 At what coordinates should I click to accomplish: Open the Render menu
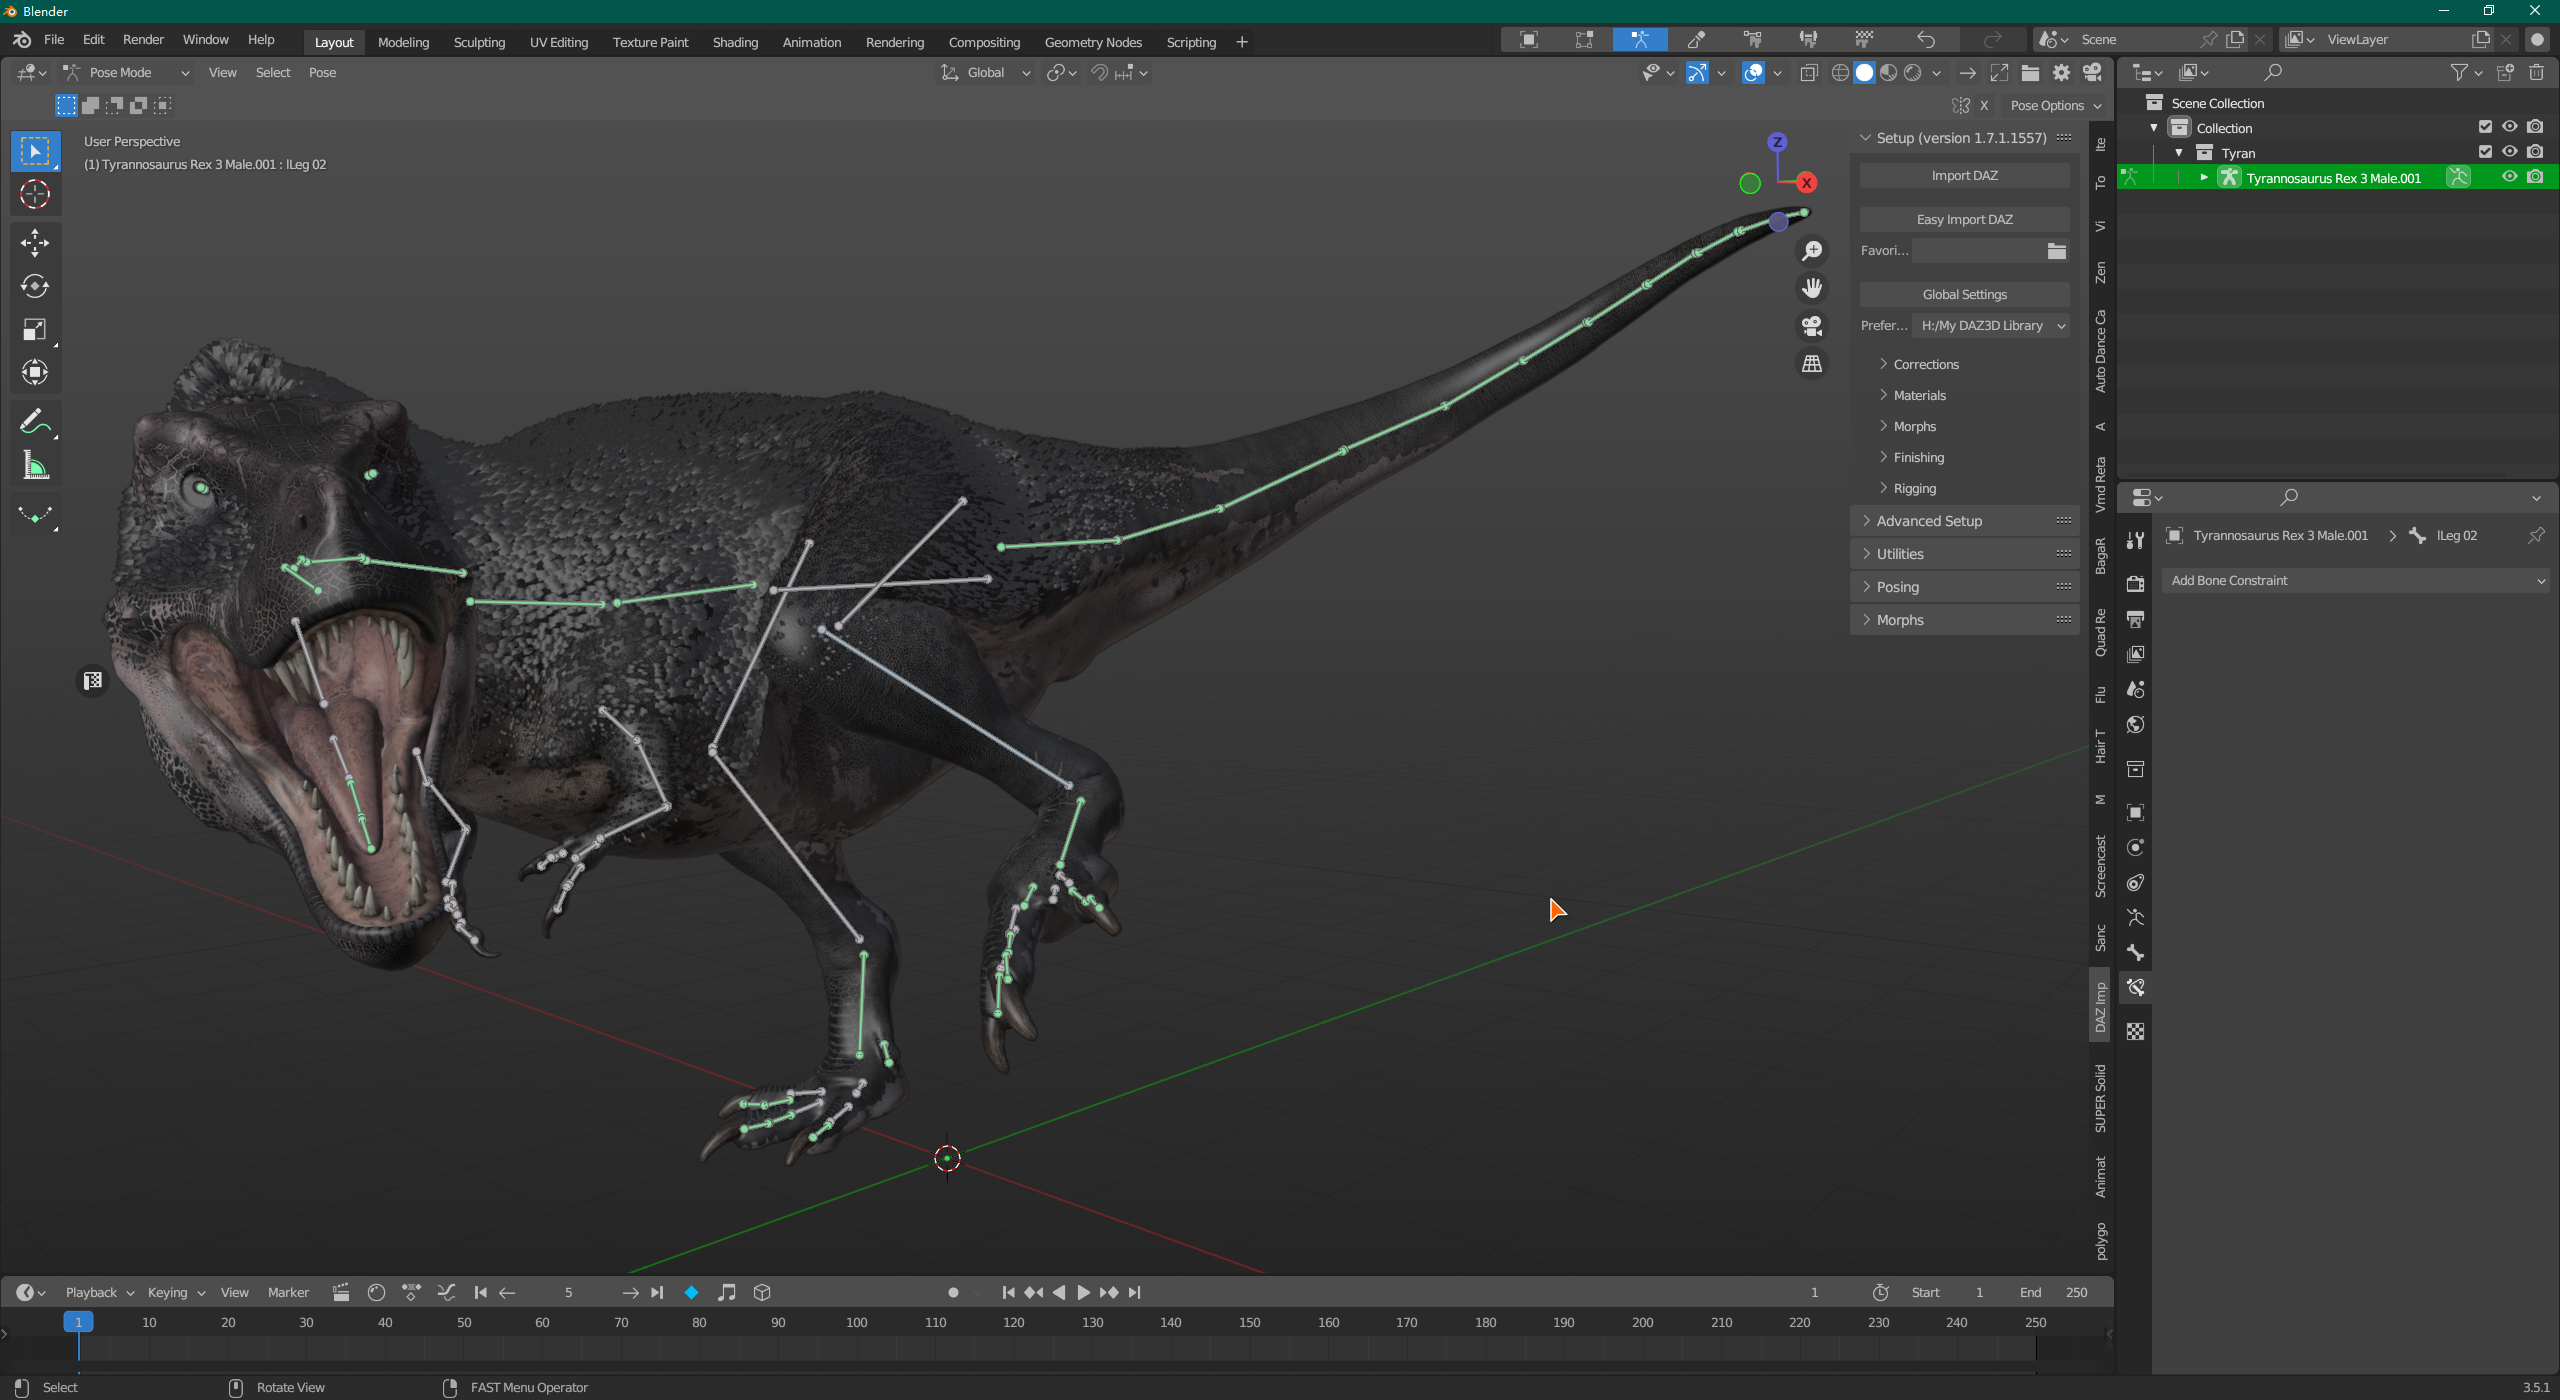pos(143,40)
